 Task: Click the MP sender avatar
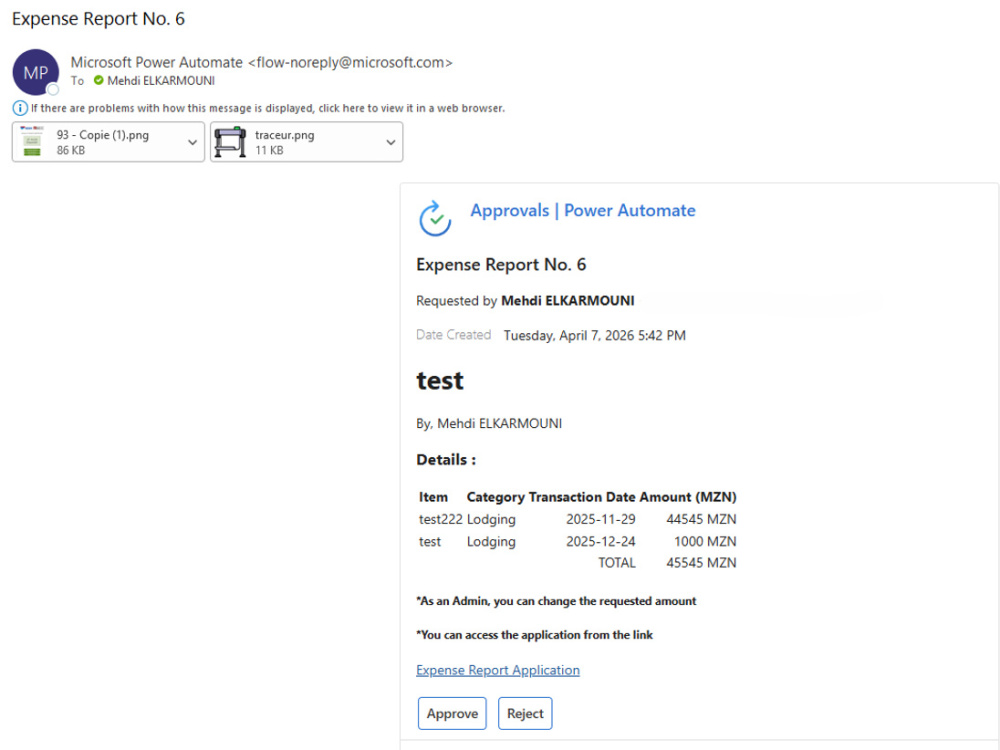36,72
